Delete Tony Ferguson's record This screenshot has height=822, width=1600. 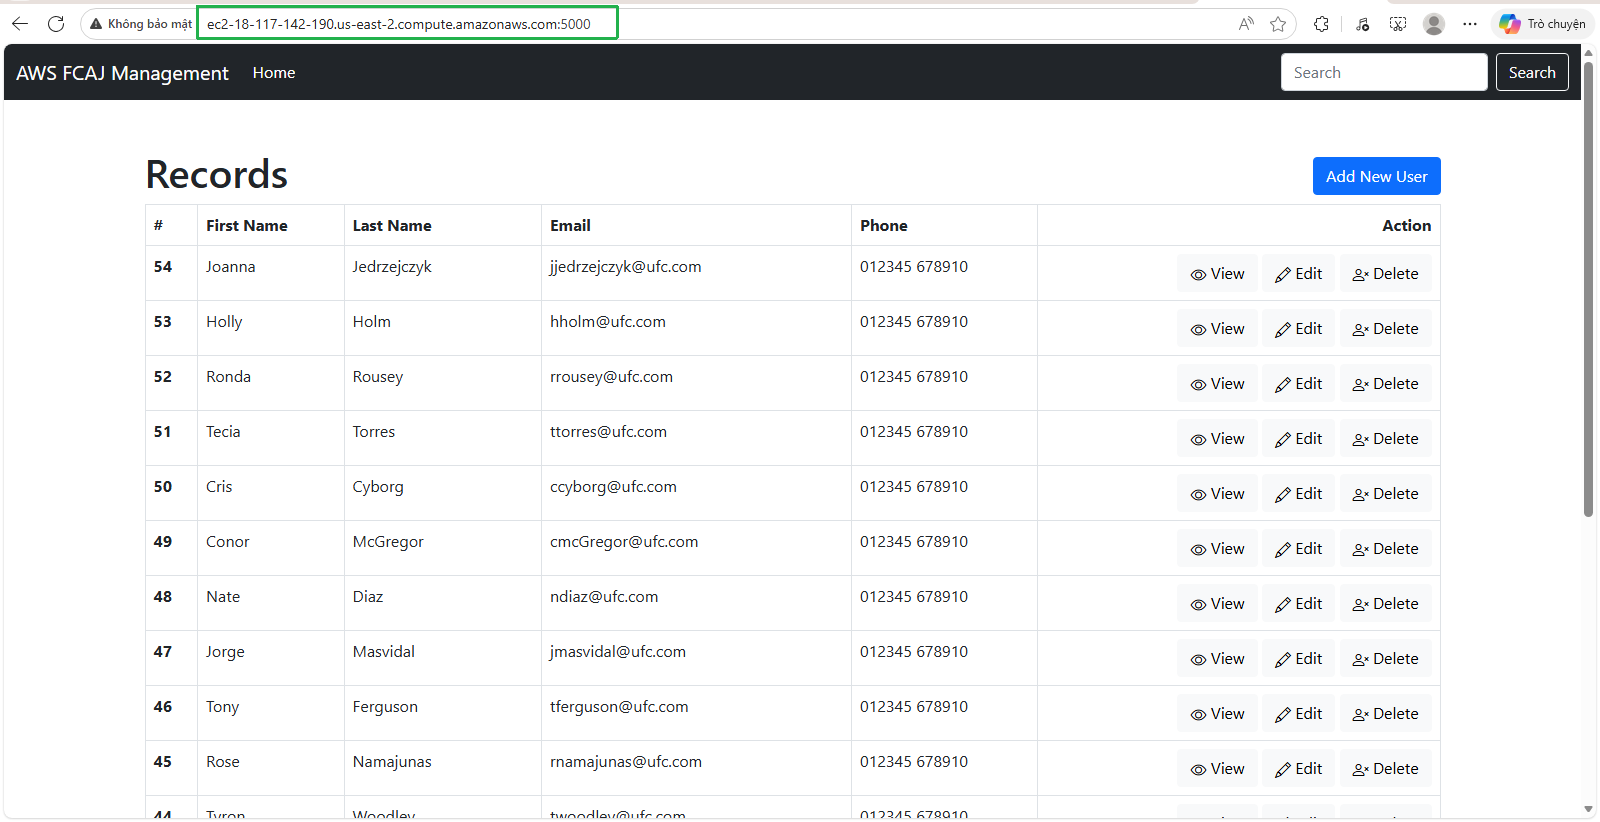(x=1385, y=714)
